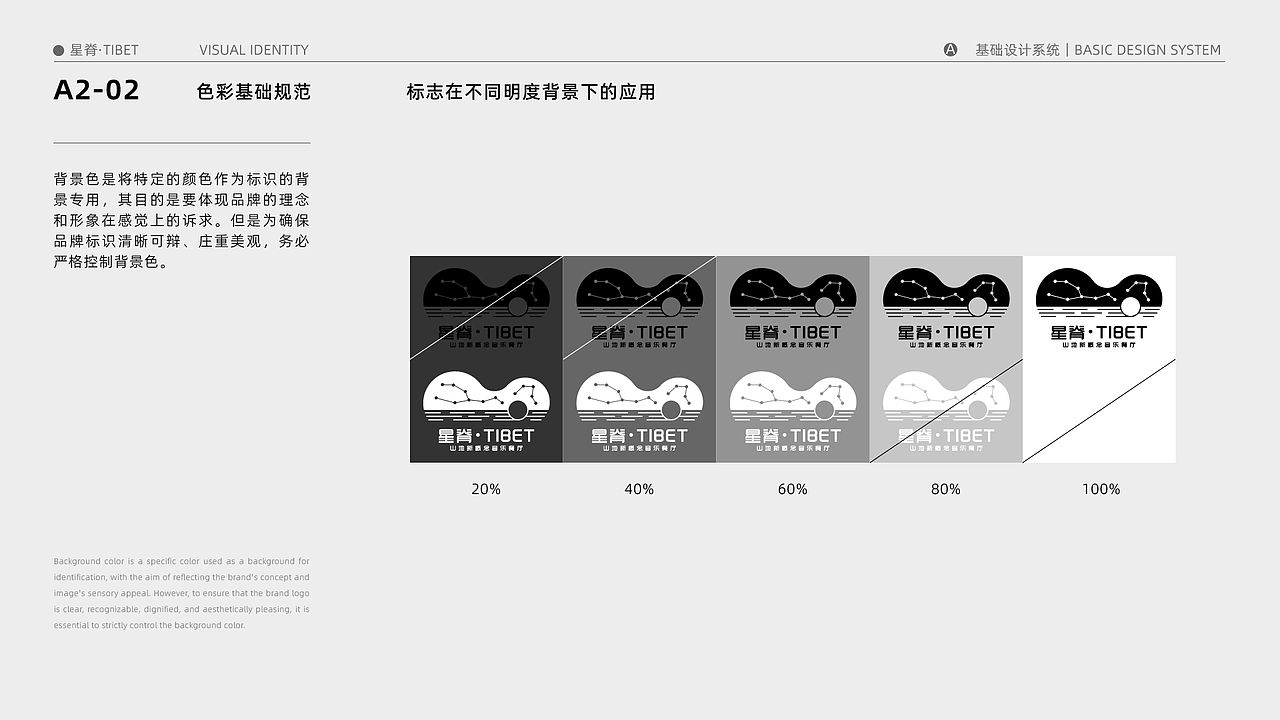
Task: Click the 60% brightness label
Action: coord(793,489)
